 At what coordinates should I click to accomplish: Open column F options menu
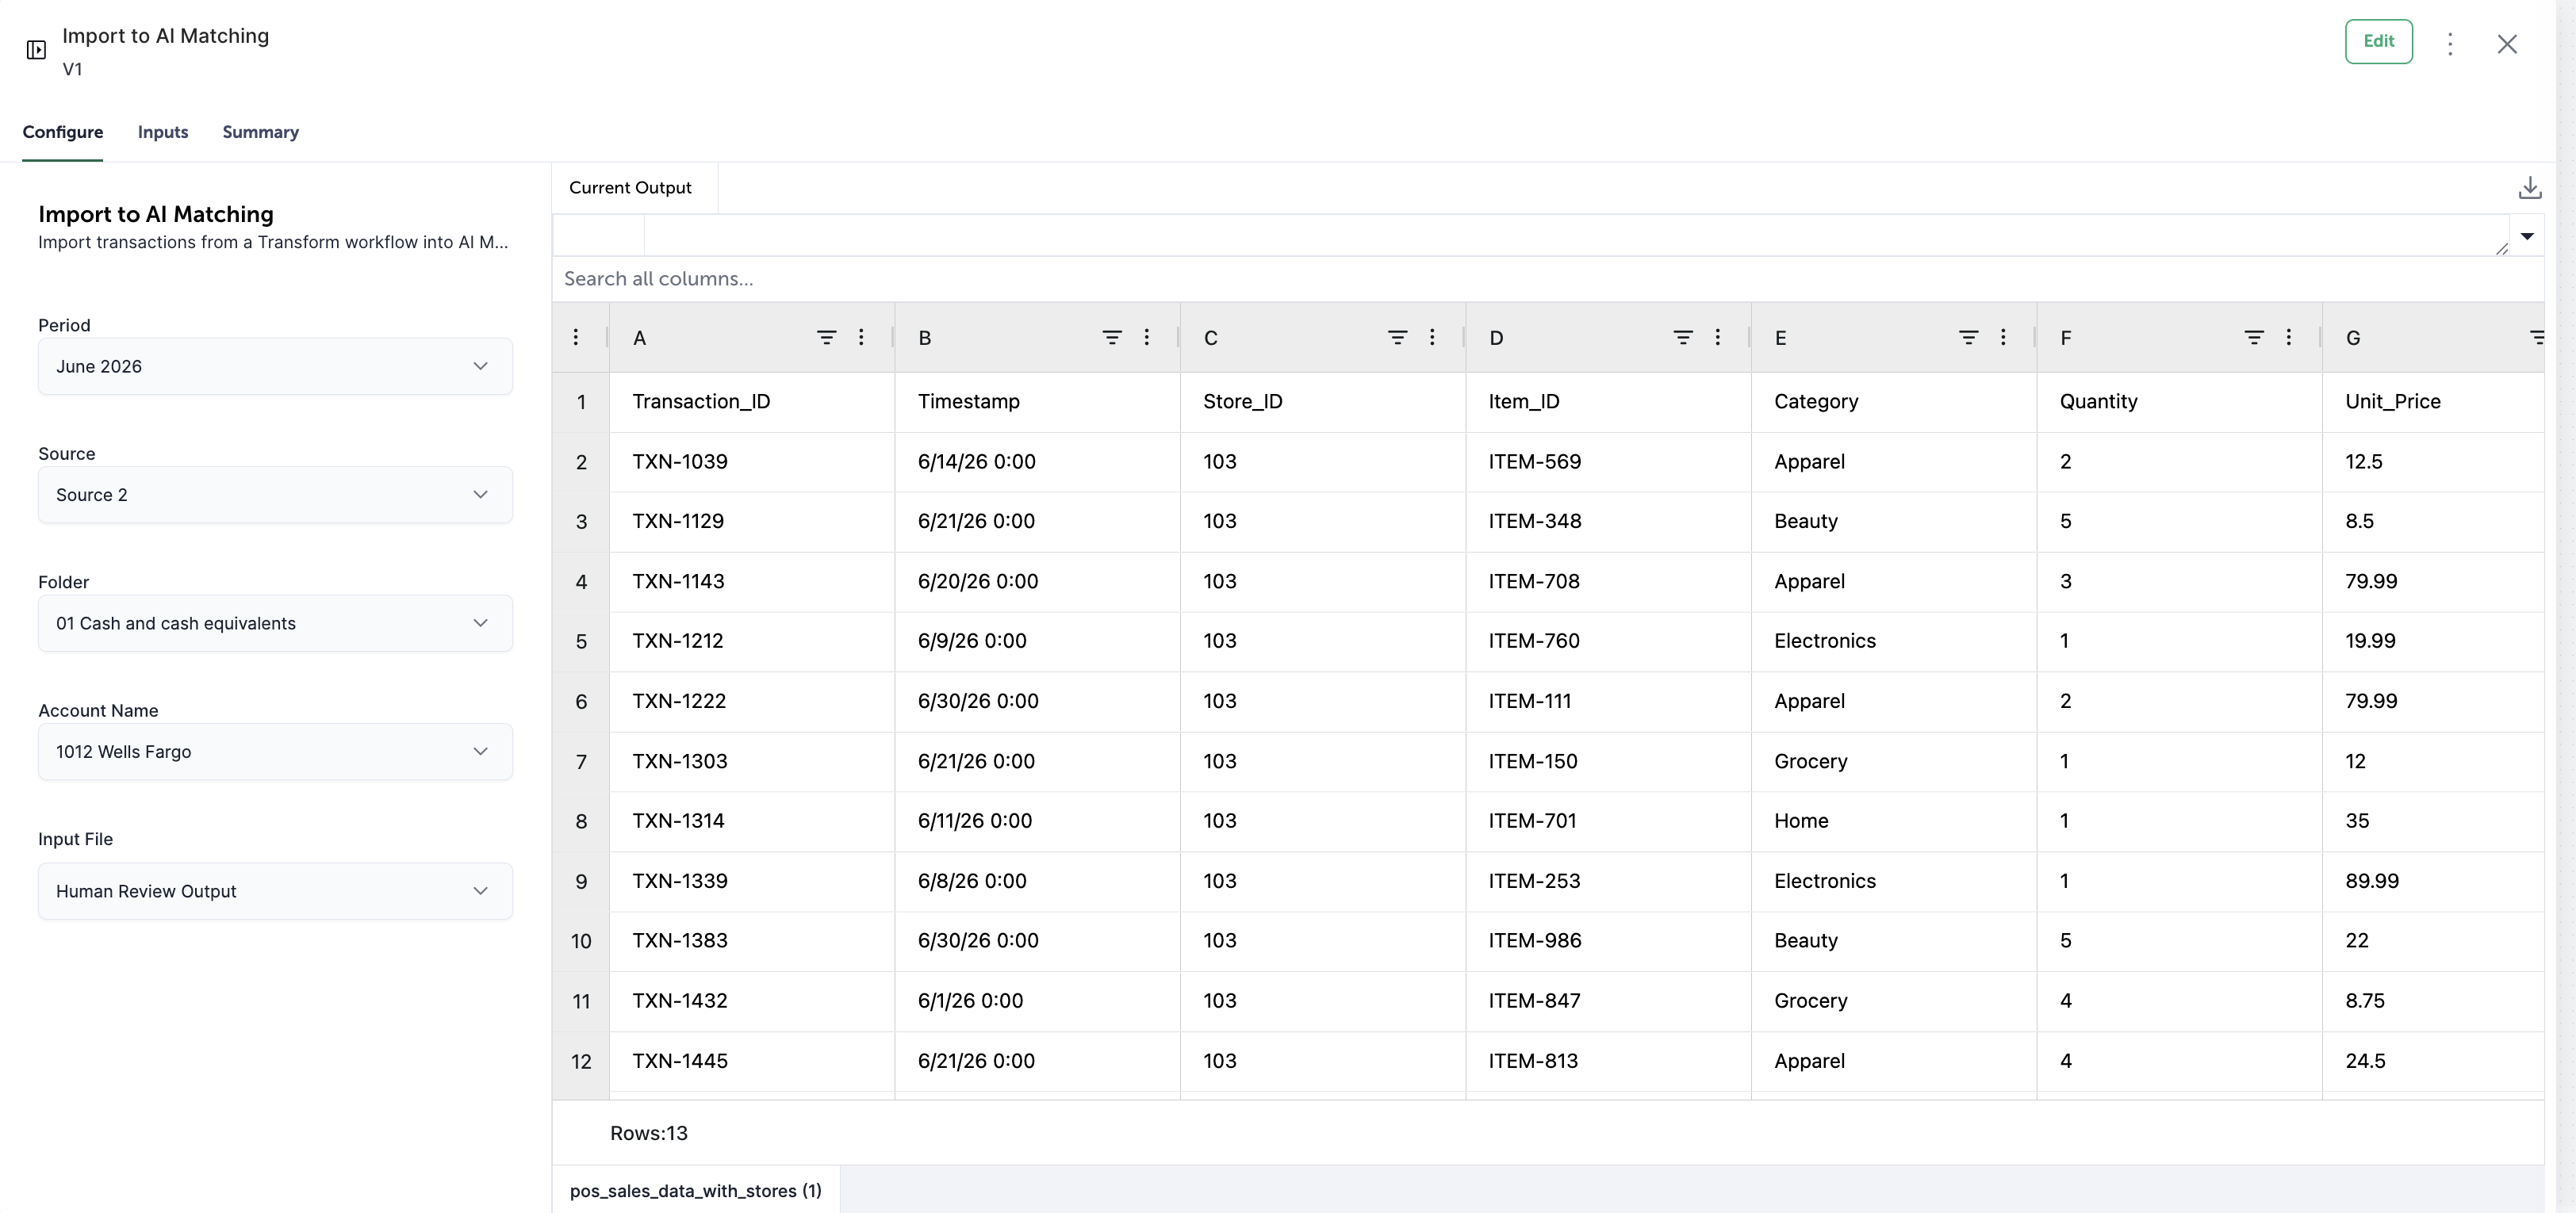pyautogui.click(x=2289, y=337)
